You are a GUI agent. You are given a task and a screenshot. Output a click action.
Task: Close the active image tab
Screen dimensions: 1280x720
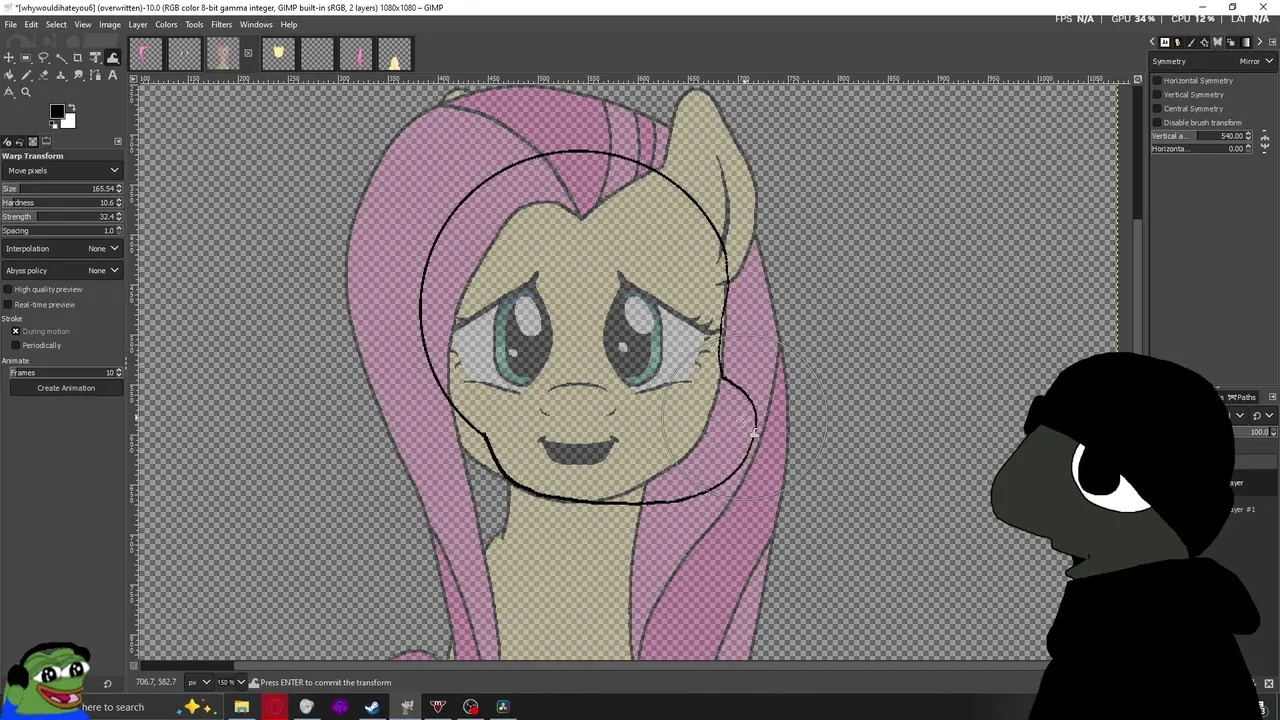(248, 53)
